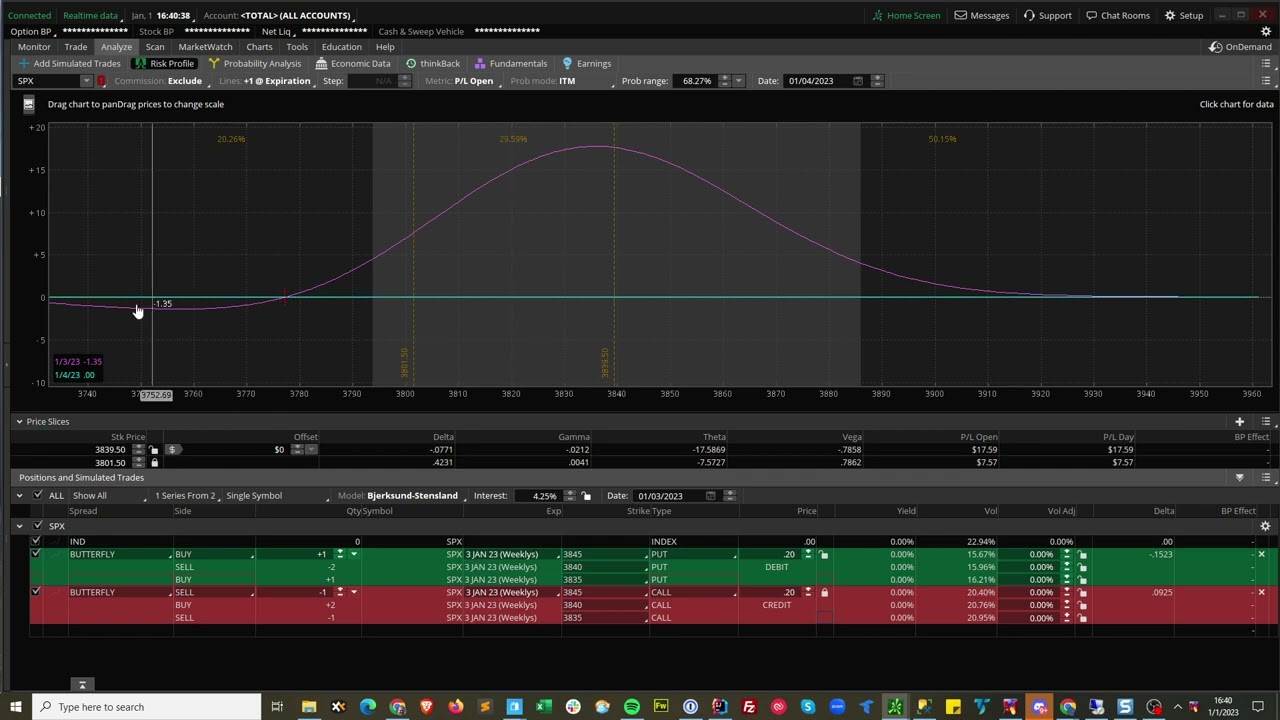Open 1 Series From 2 dropdown
Viewport: 1280px width, 720px height.
(185, 496)
